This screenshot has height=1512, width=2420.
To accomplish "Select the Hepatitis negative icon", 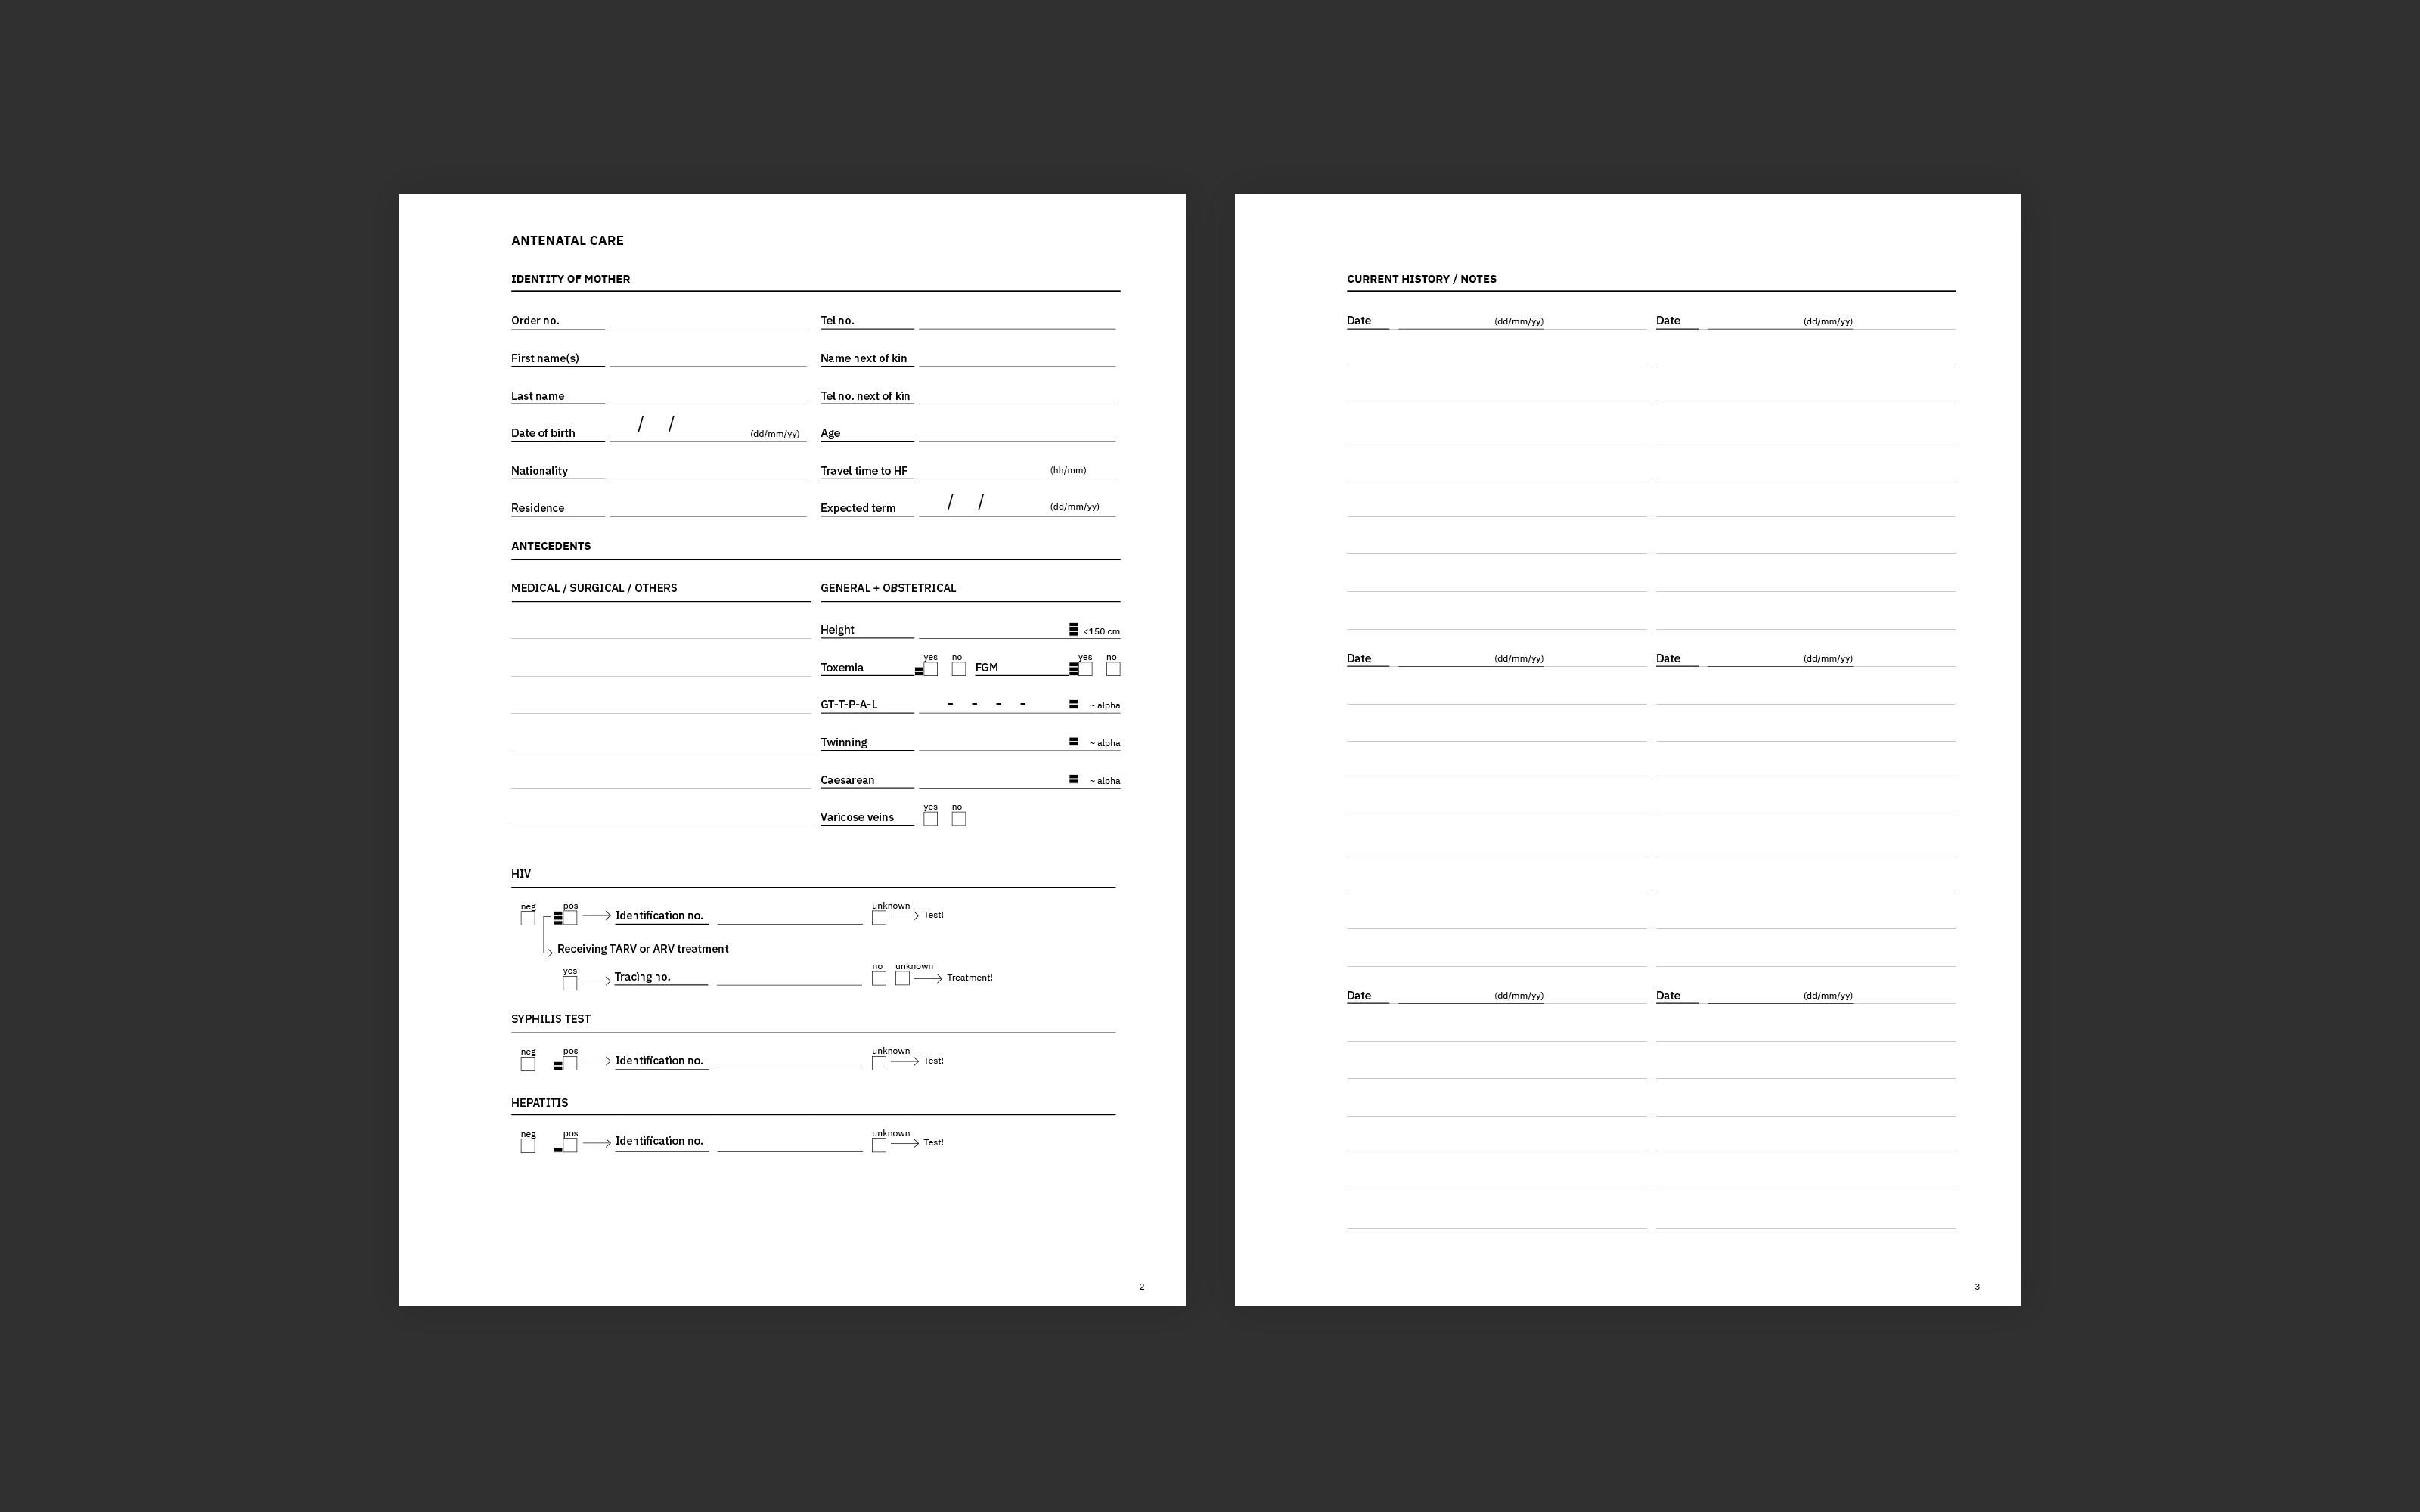I will point(528,1143).
